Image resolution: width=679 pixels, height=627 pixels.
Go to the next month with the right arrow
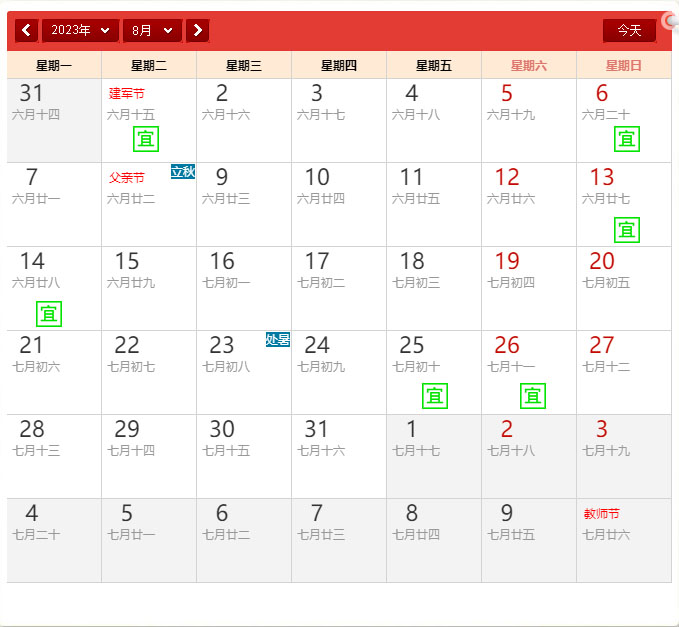(197, 30)
